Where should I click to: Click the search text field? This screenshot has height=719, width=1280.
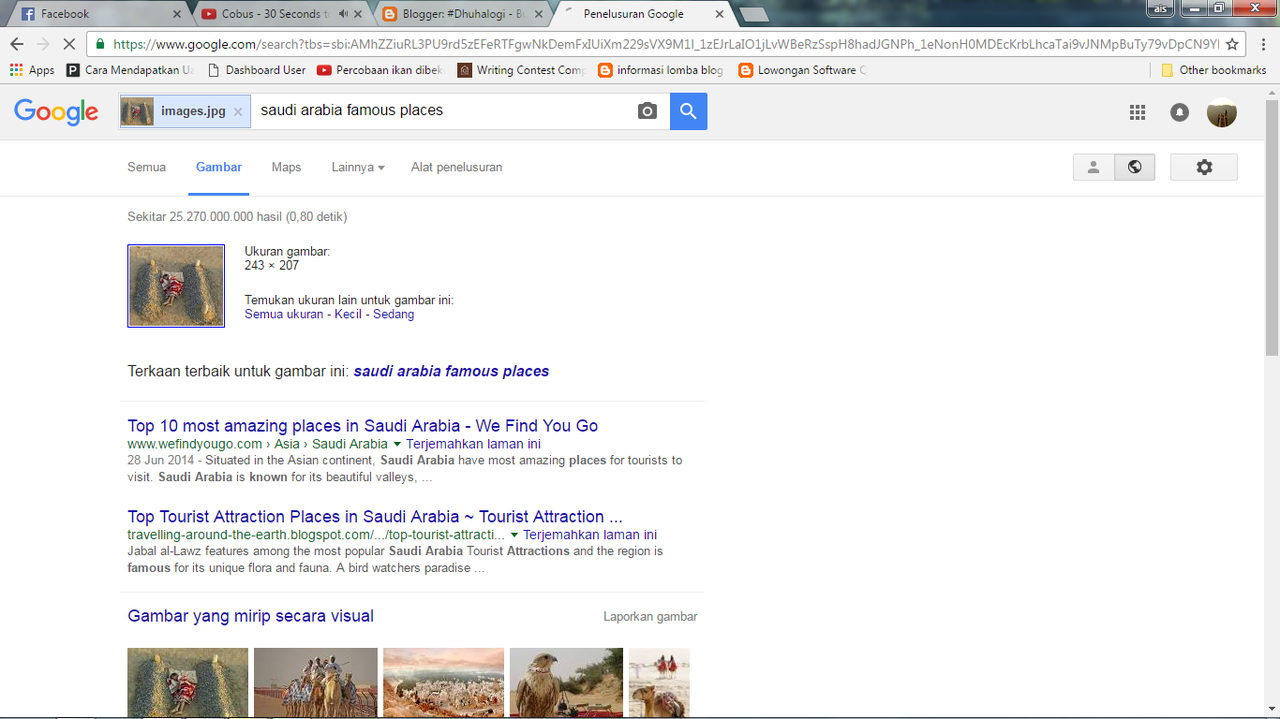click(442, 111)
